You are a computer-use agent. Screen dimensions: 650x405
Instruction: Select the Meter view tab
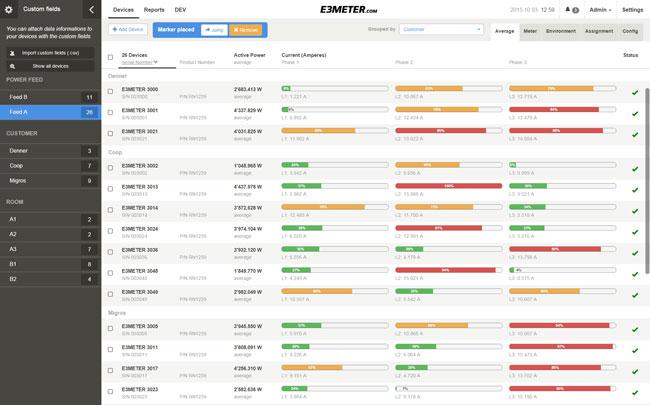530,32
